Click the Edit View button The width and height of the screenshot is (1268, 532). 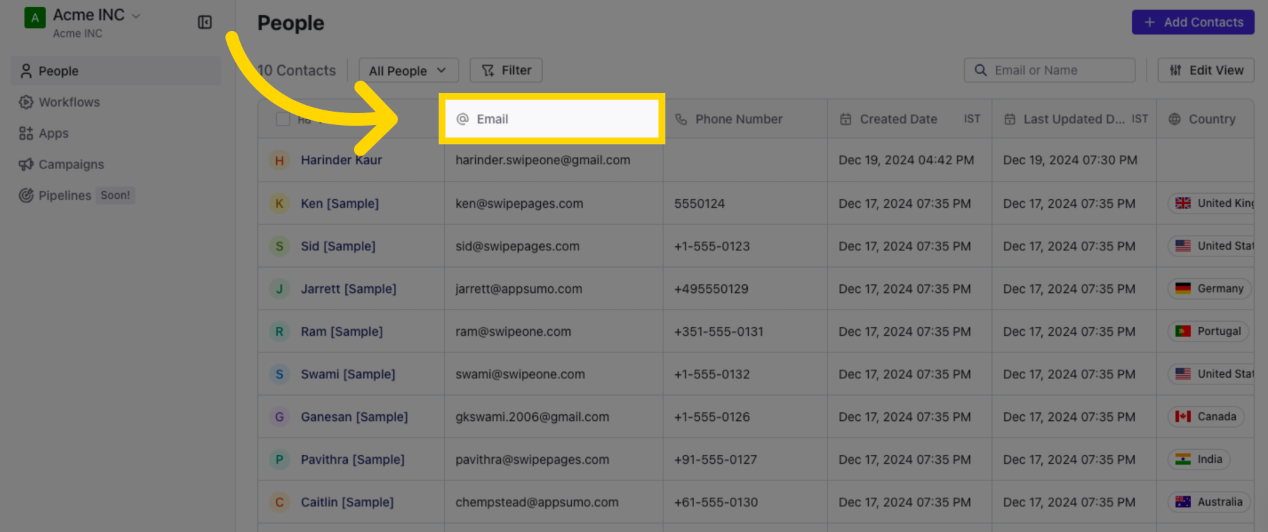point(1205,70)
